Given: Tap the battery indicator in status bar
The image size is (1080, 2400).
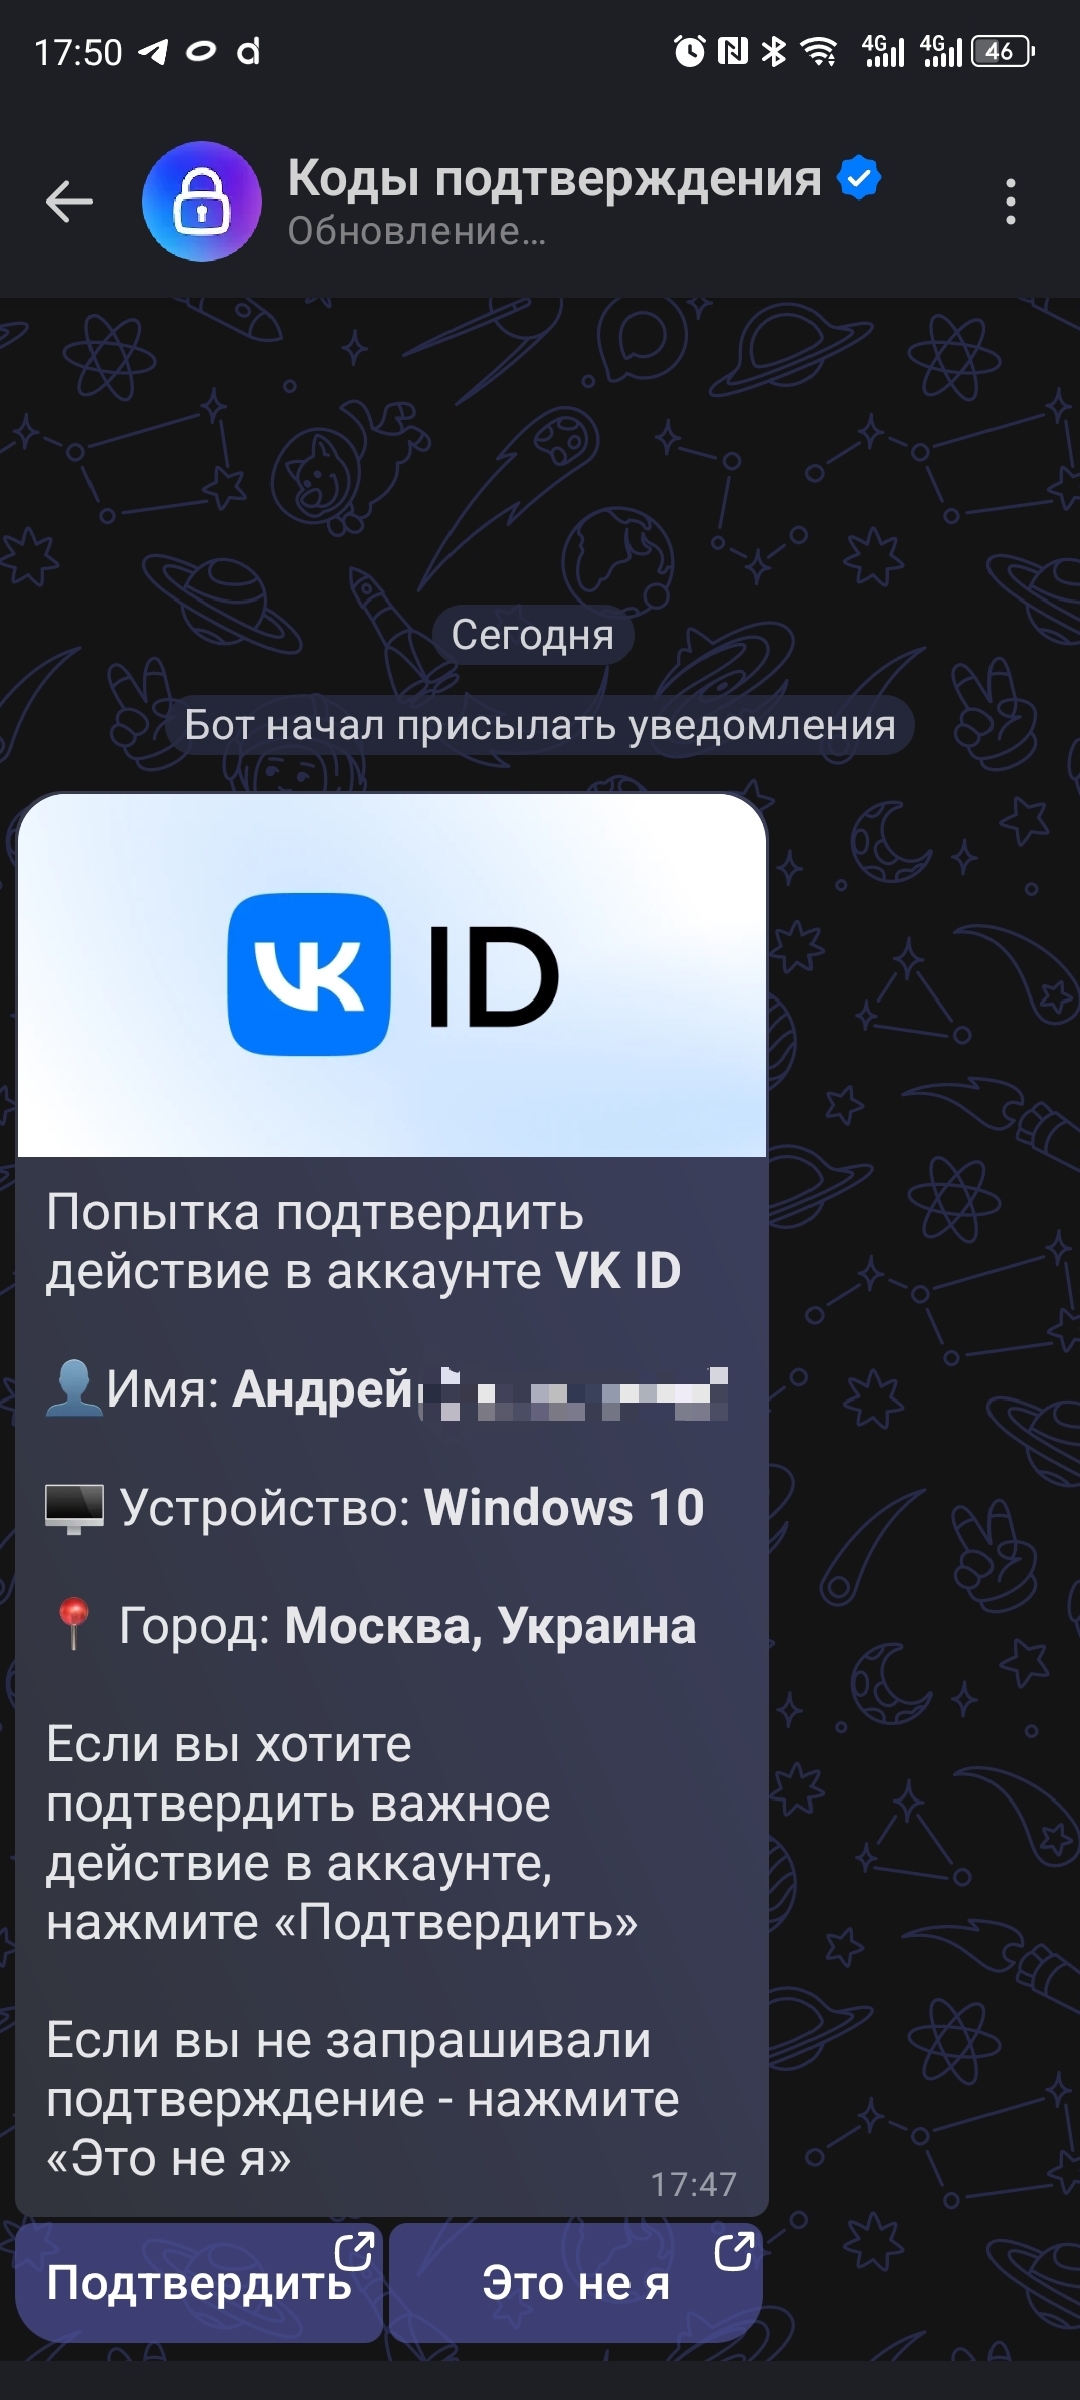Looking at the screenshot, I should click(1003, 51).
